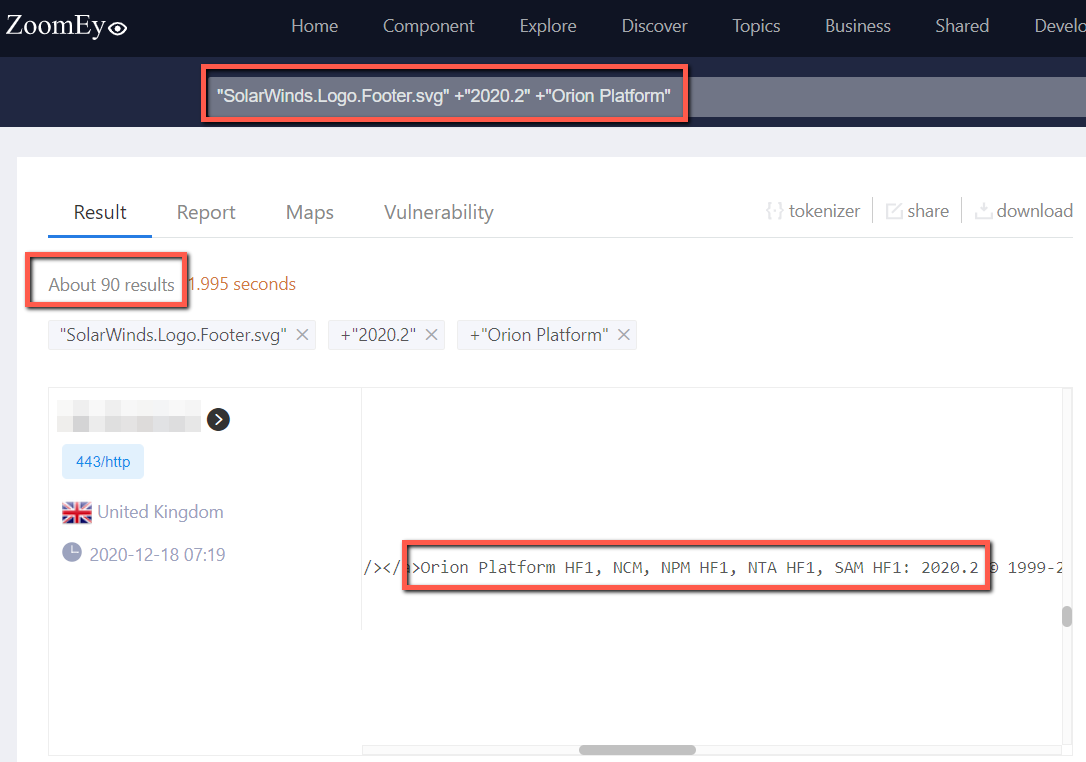Click the clock timestamp icon
1086x762 pixels.
click(72, 552)
